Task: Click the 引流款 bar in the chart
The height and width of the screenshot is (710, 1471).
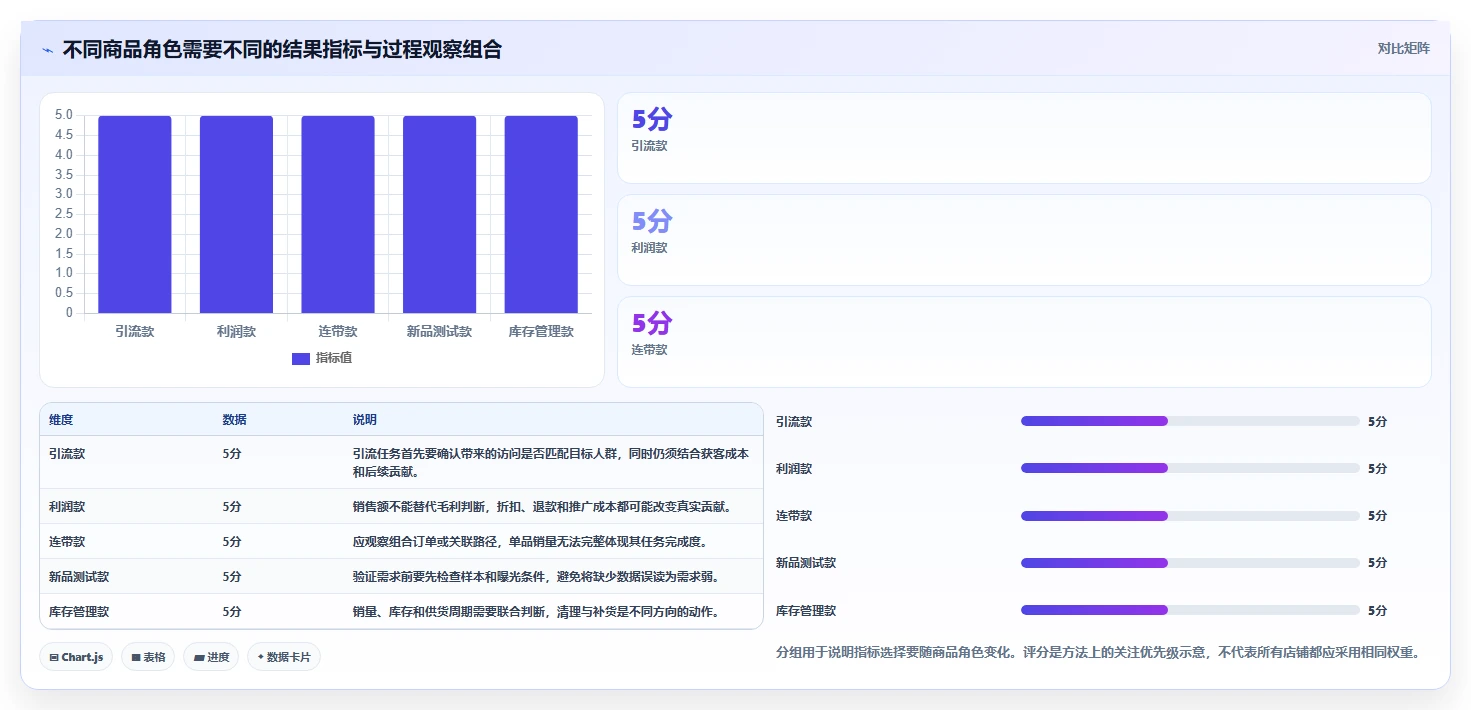Action: 135,214
